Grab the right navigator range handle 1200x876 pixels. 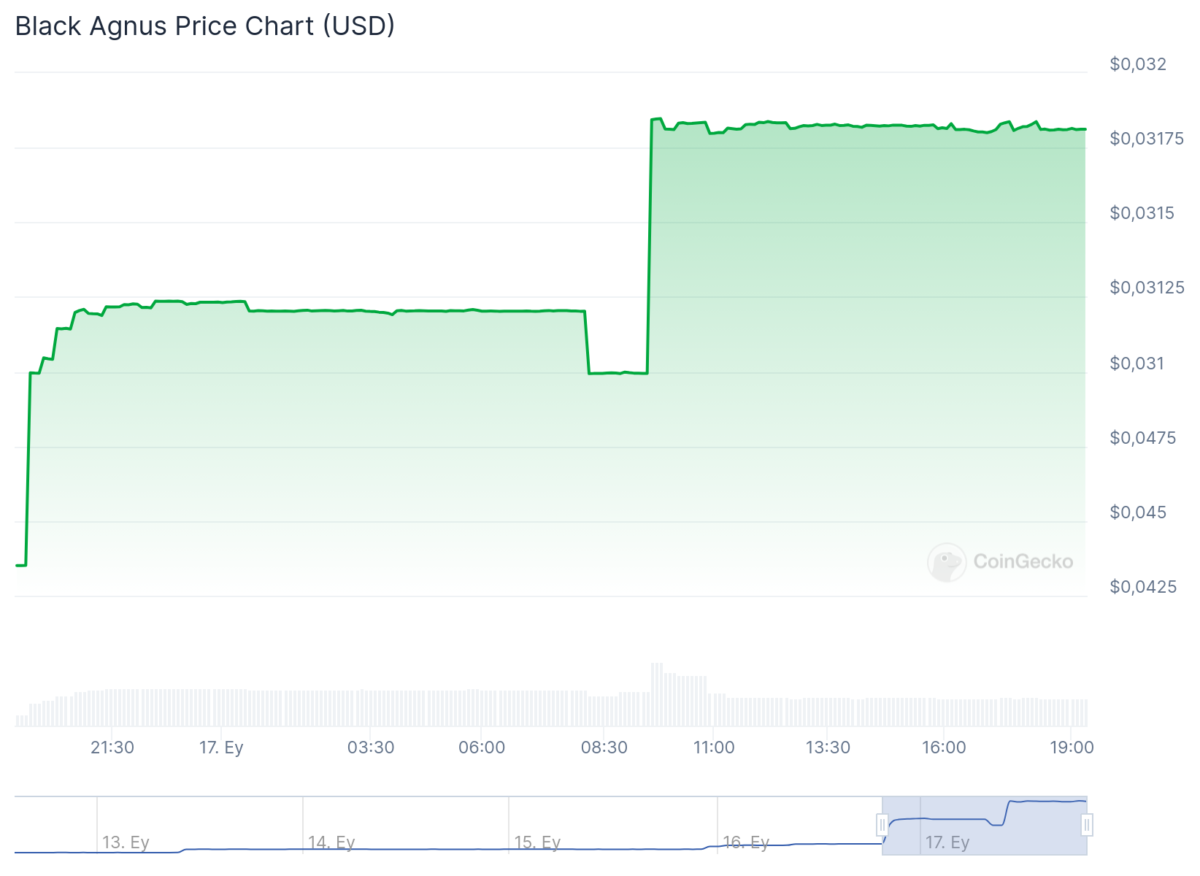point(1087,825)
